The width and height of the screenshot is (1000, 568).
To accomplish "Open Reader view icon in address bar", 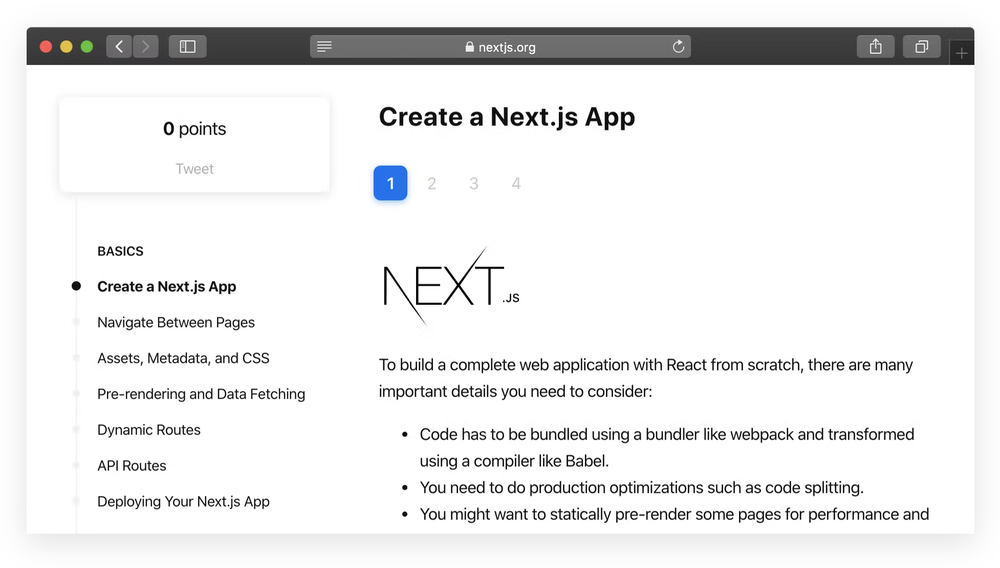I will (325, 47).
